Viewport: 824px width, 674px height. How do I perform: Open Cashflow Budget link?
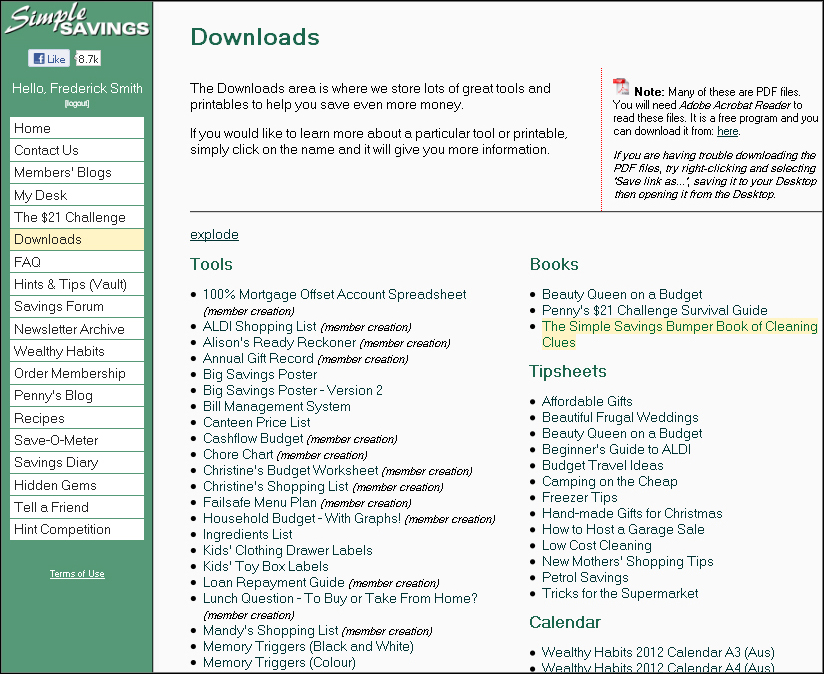coord(253,439)
